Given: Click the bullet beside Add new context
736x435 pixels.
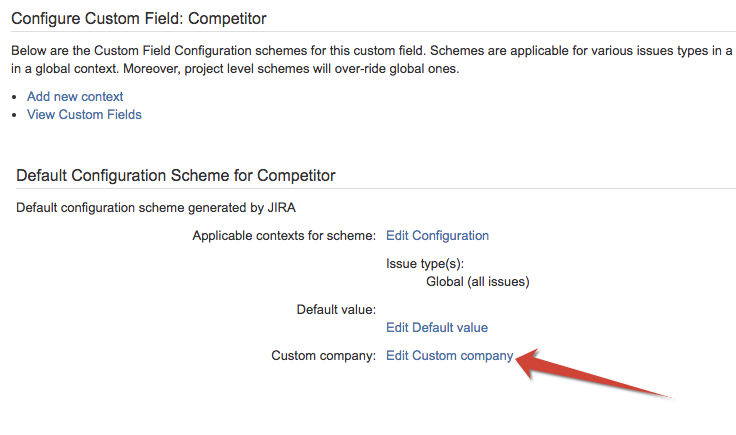Looking at the screenshot, I should click(14, 97).
